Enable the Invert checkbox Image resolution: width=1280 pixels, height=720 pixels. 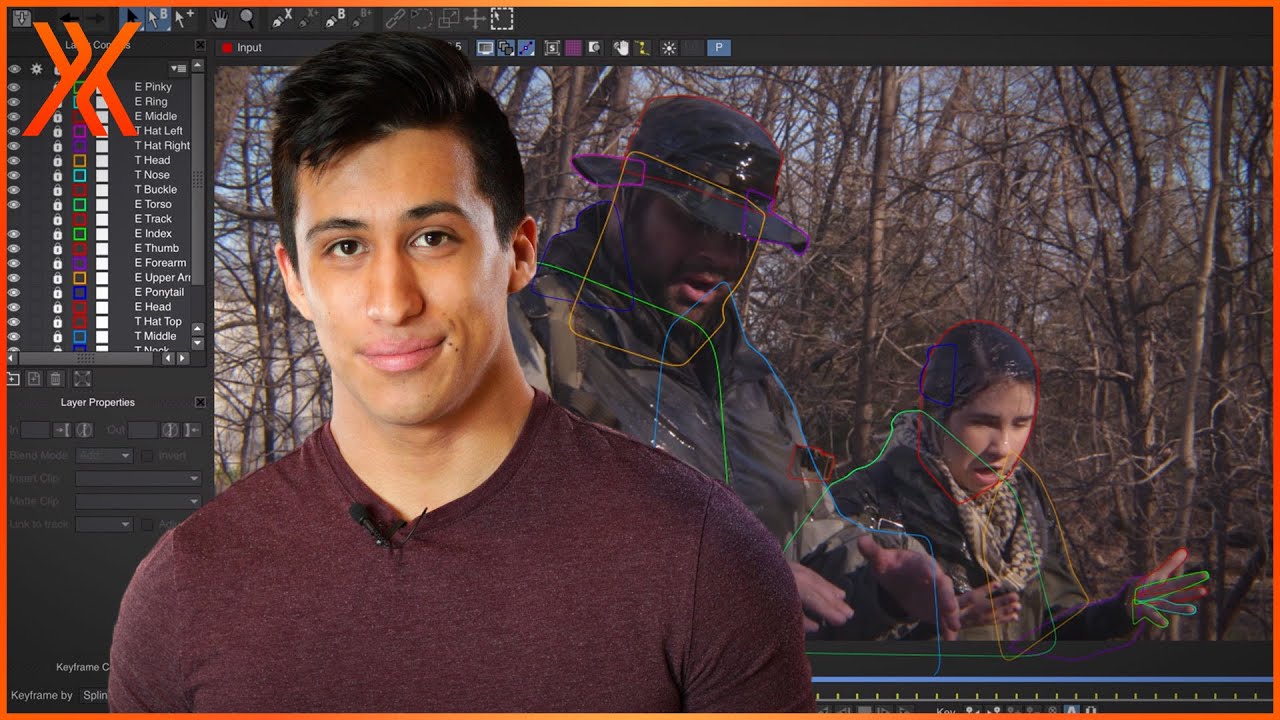pos(148,456)
